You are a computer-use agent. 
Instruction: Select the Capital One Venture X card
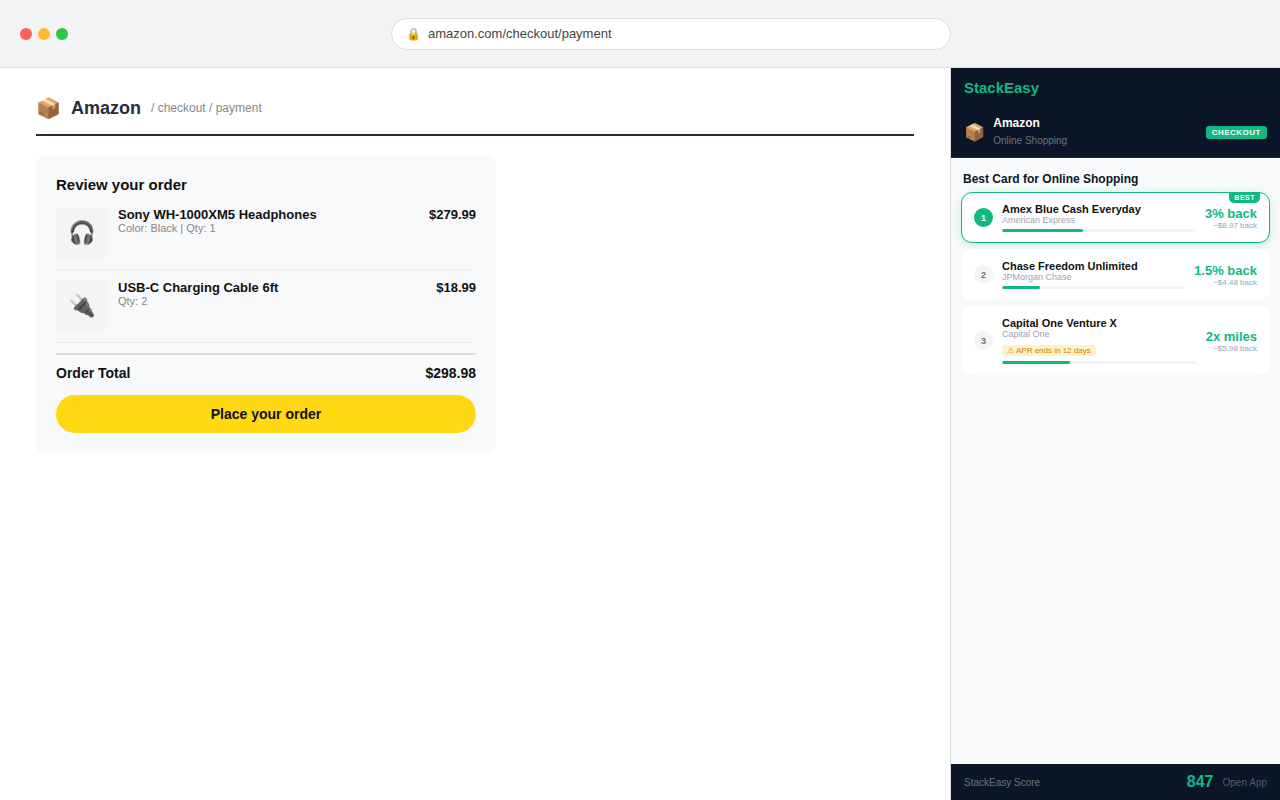pyautogui.click(x=1115, y=341)
